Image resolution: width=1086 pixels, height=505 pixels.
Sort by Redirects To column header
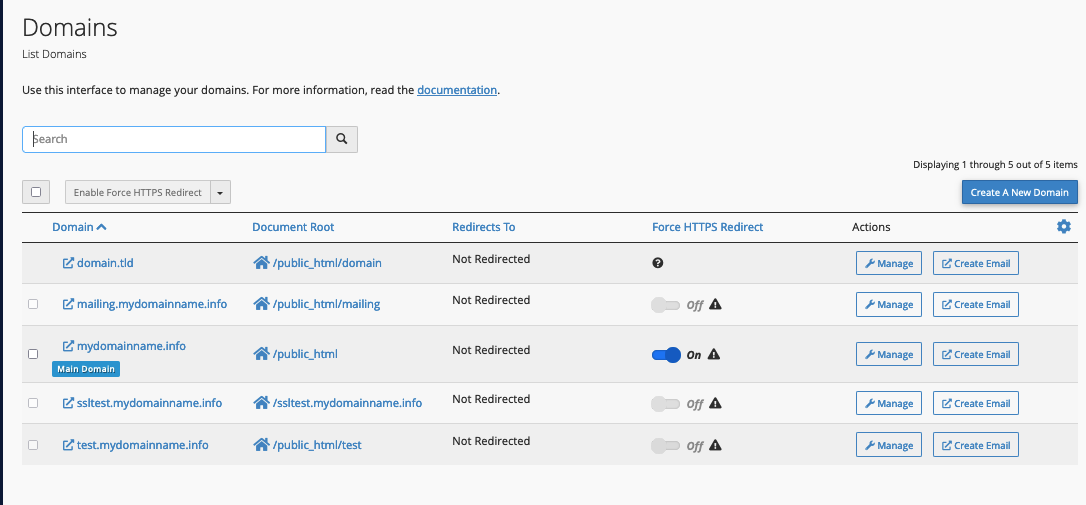coord(483,227)
